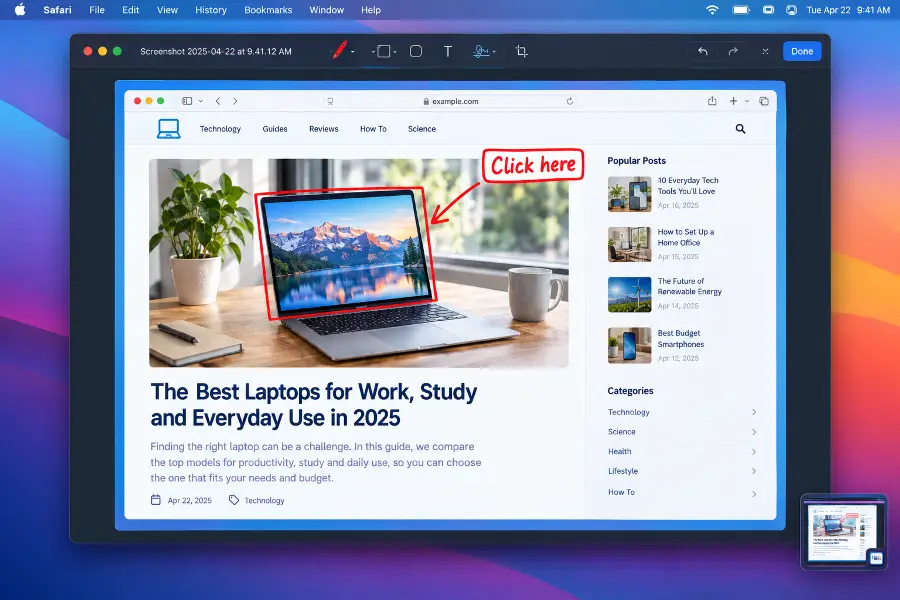Open the 10 Everyday Tech Tools thumbnail

(630, 194)
